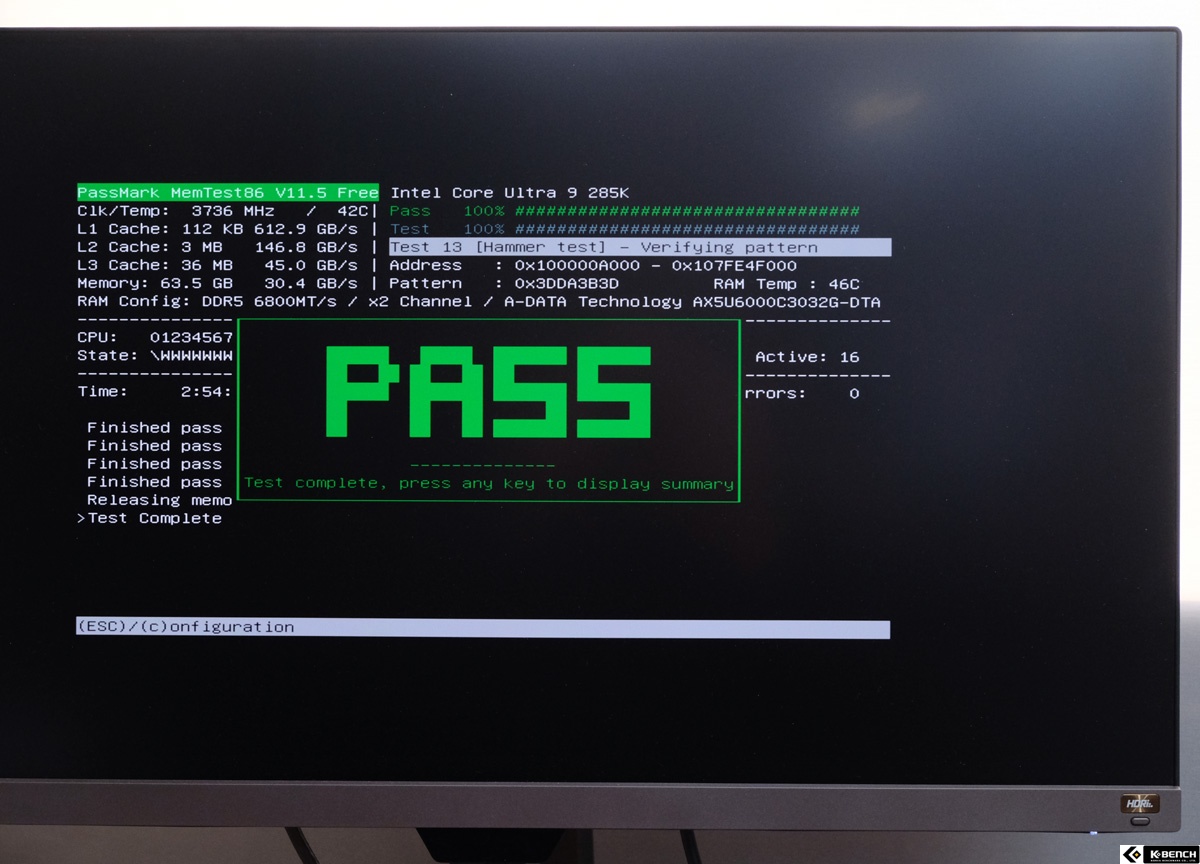
Task: Click the Clk/Temp 3736 MHz reading
Action: tap(225, 211)
